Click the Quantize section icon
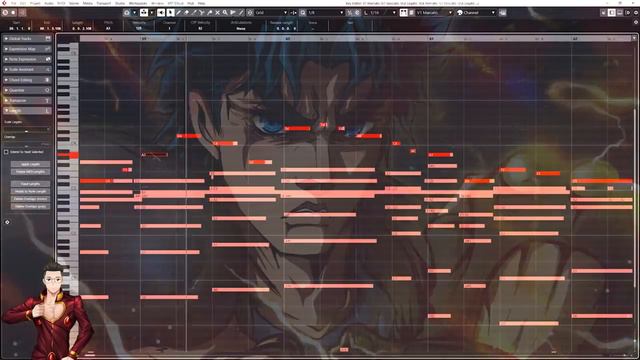The width and height of the screenshot is (640, 360). tap(48, 90)
